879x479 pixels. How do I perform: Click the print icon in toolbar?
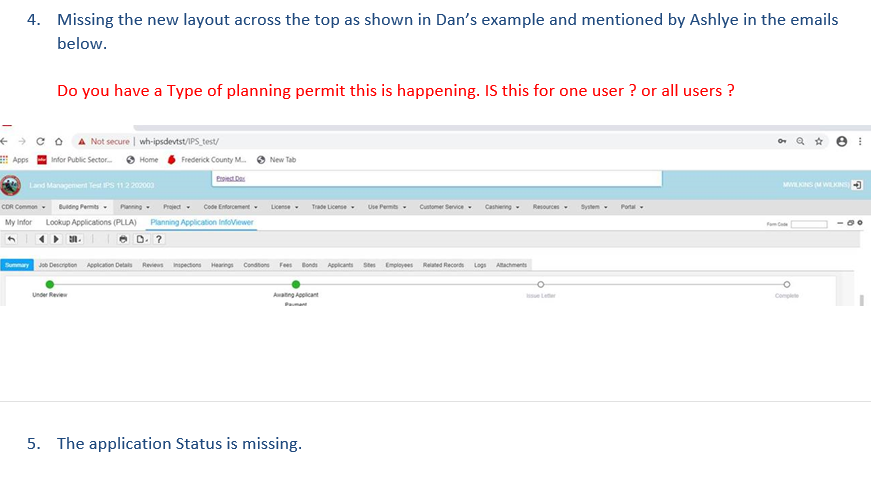click(123, 239)
